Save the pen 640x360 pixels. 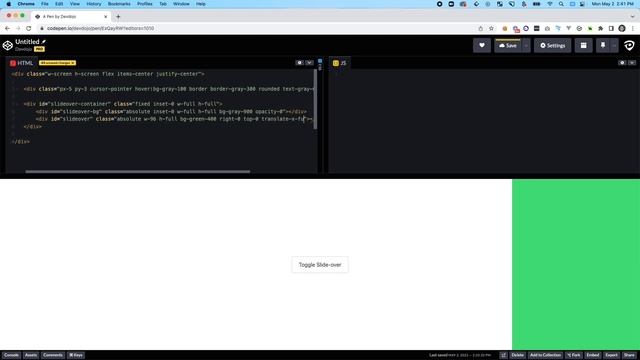point(508,45)
